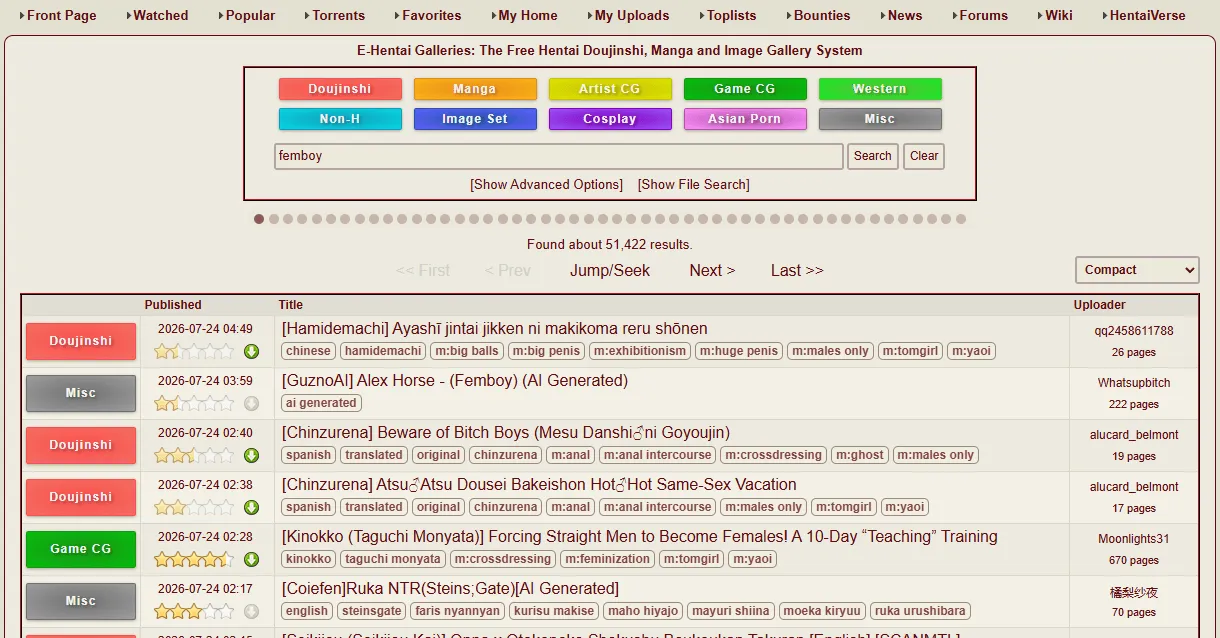The height and width of the screenshot is (638, 1220).
Task: Click star rating on the 02:40 row
Action: pos(194,455)
